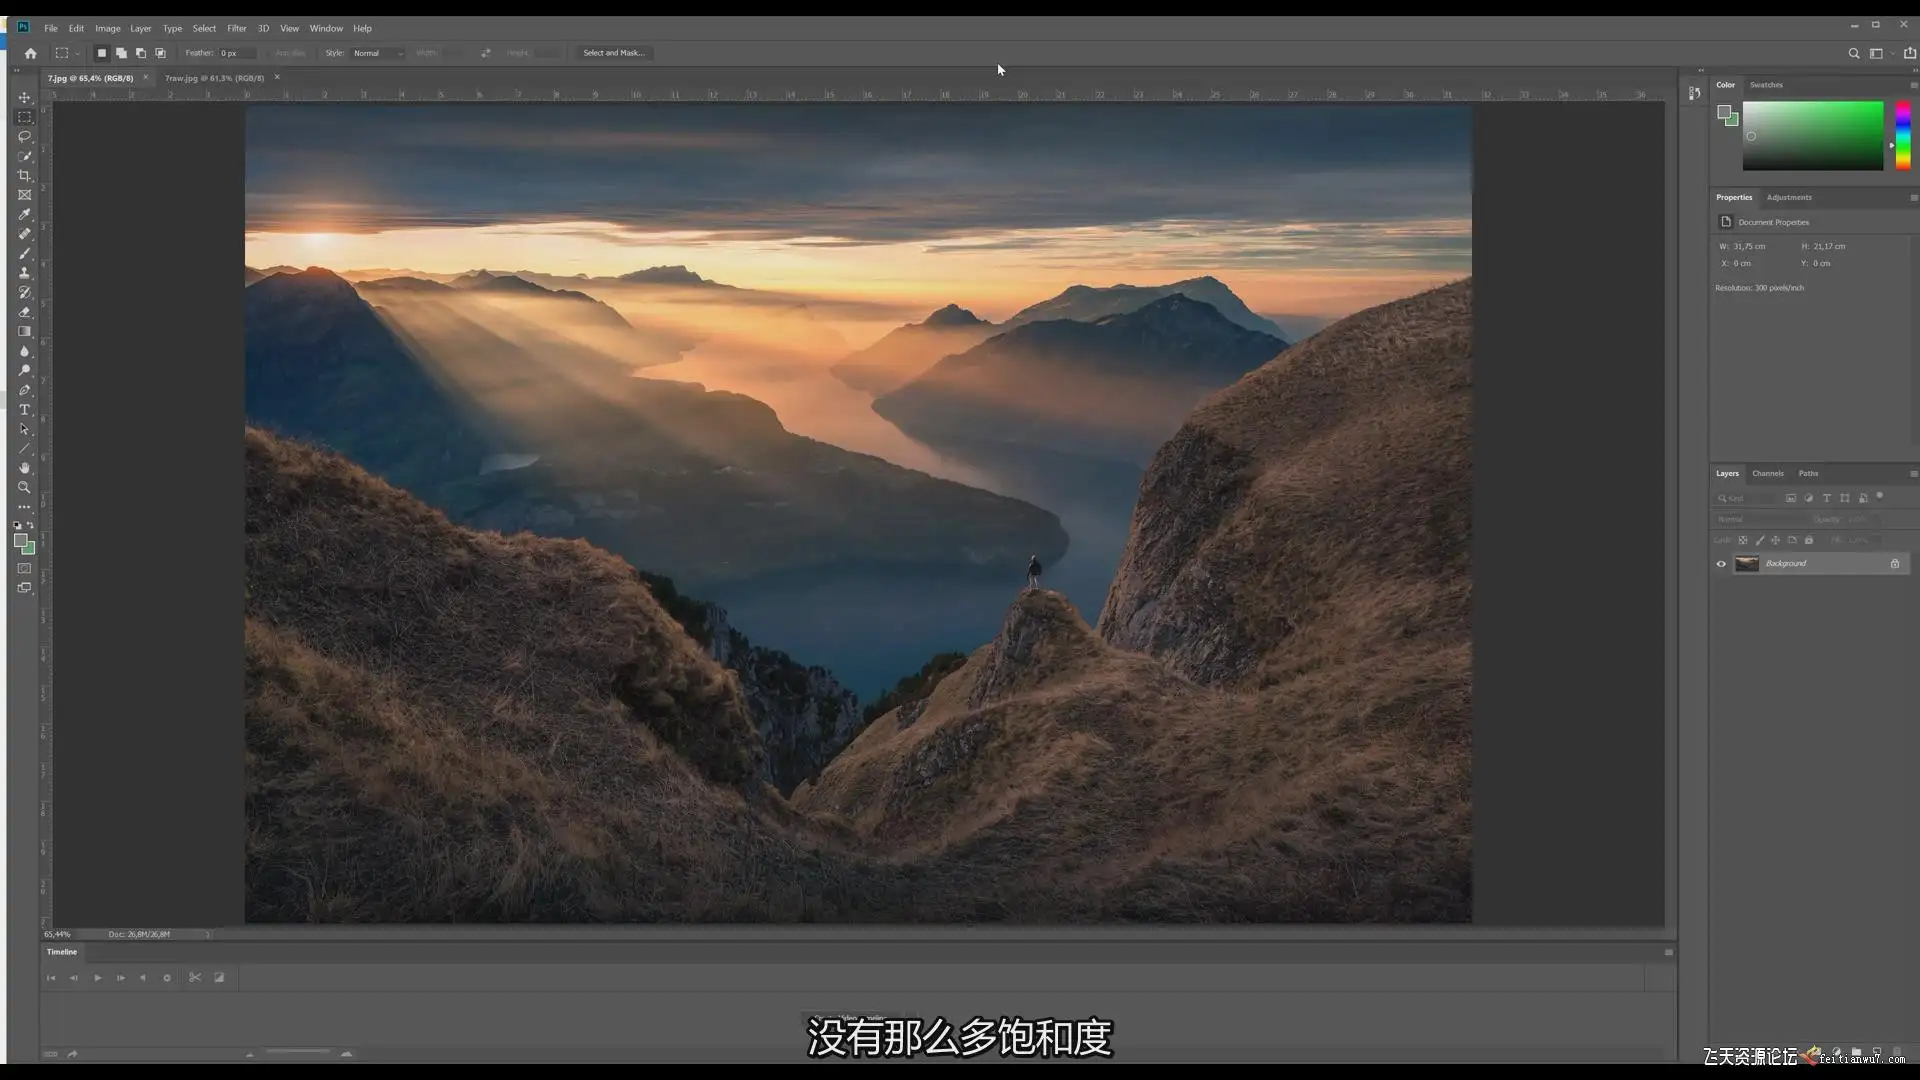Enable Add to selection mode
Image resolution: width=1920 pixels, height=1080 pixels.
tap(121, 53)
